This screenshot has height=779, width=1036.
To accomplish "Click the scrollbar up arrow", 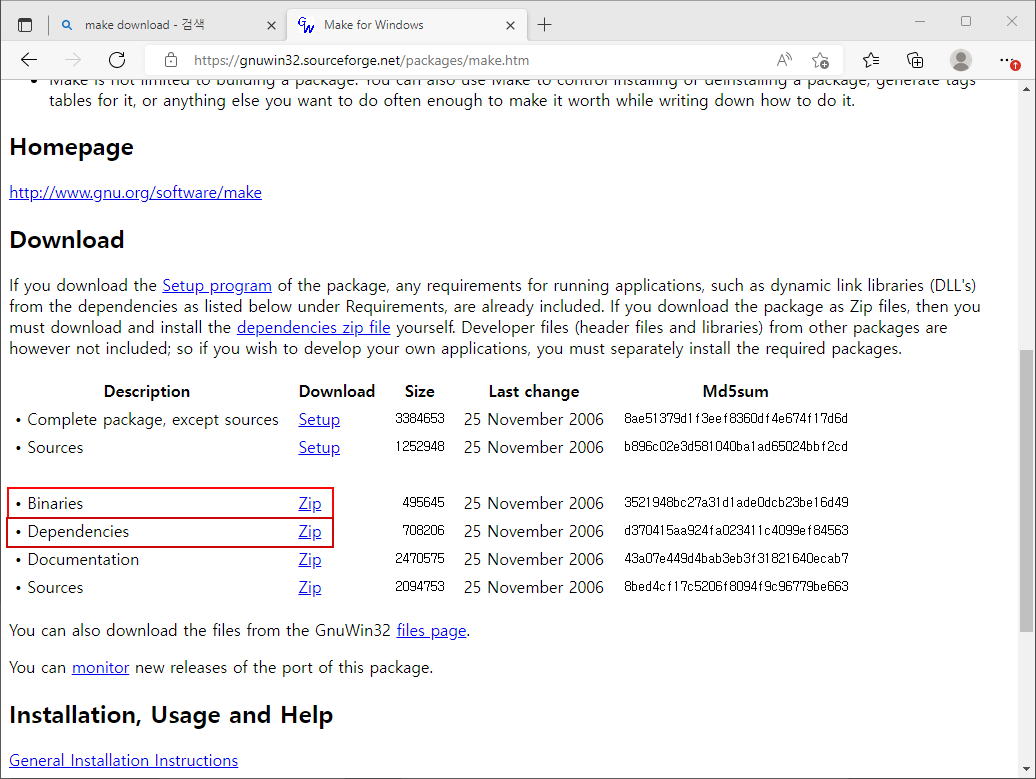I will [x=1026, y=89].
